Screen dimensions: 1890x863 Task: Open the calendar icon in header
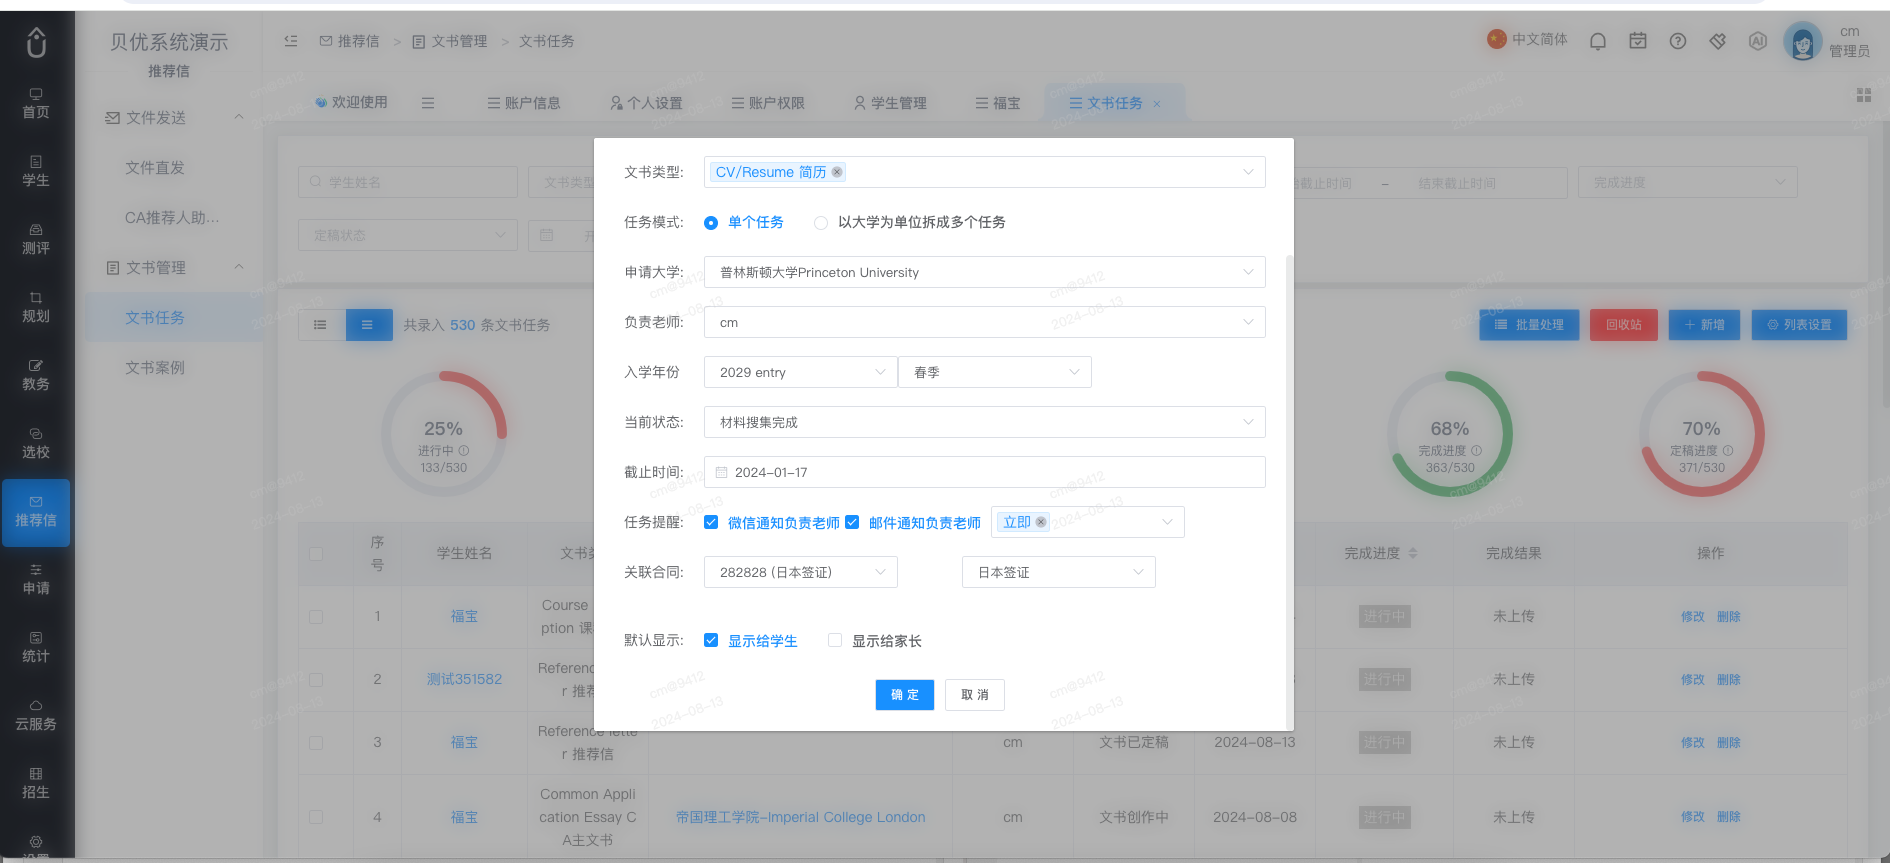[x=1638, y=41]
